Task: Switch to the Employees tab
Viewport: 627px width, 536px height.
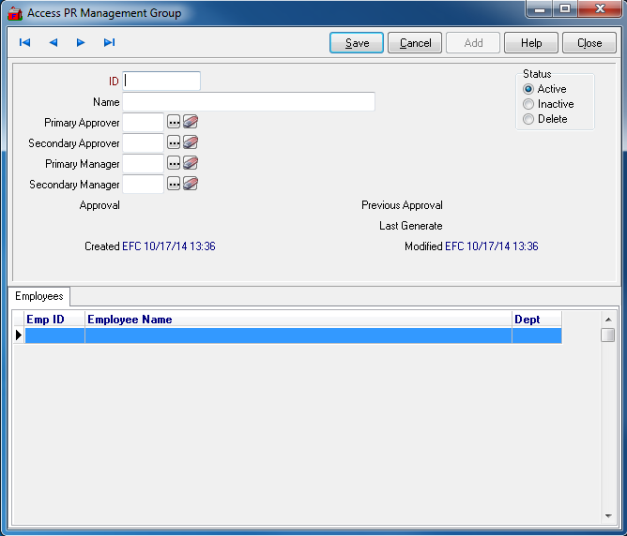Action: [39, 296]
